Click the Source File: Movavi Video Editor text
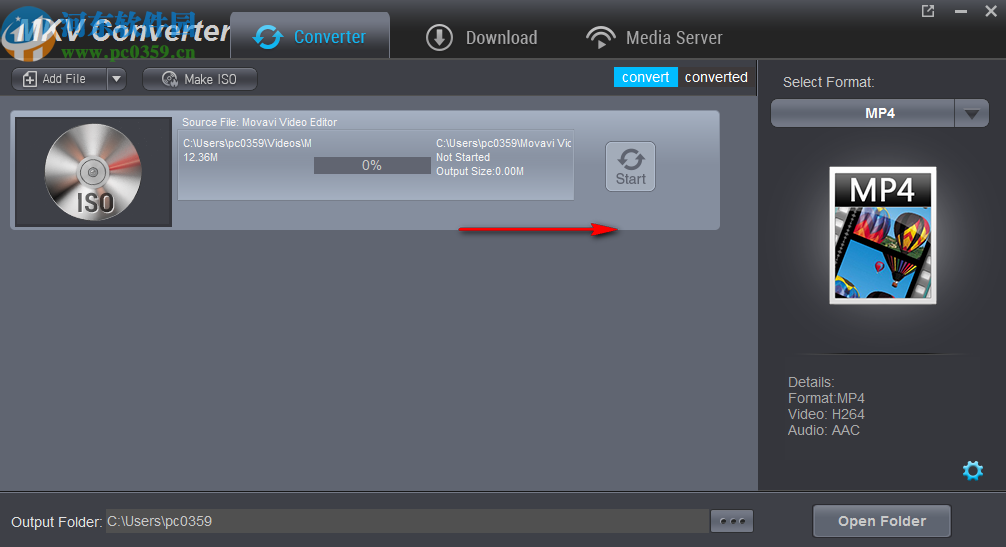Screen dimensions: 1006x547 [x=259, y=122]
